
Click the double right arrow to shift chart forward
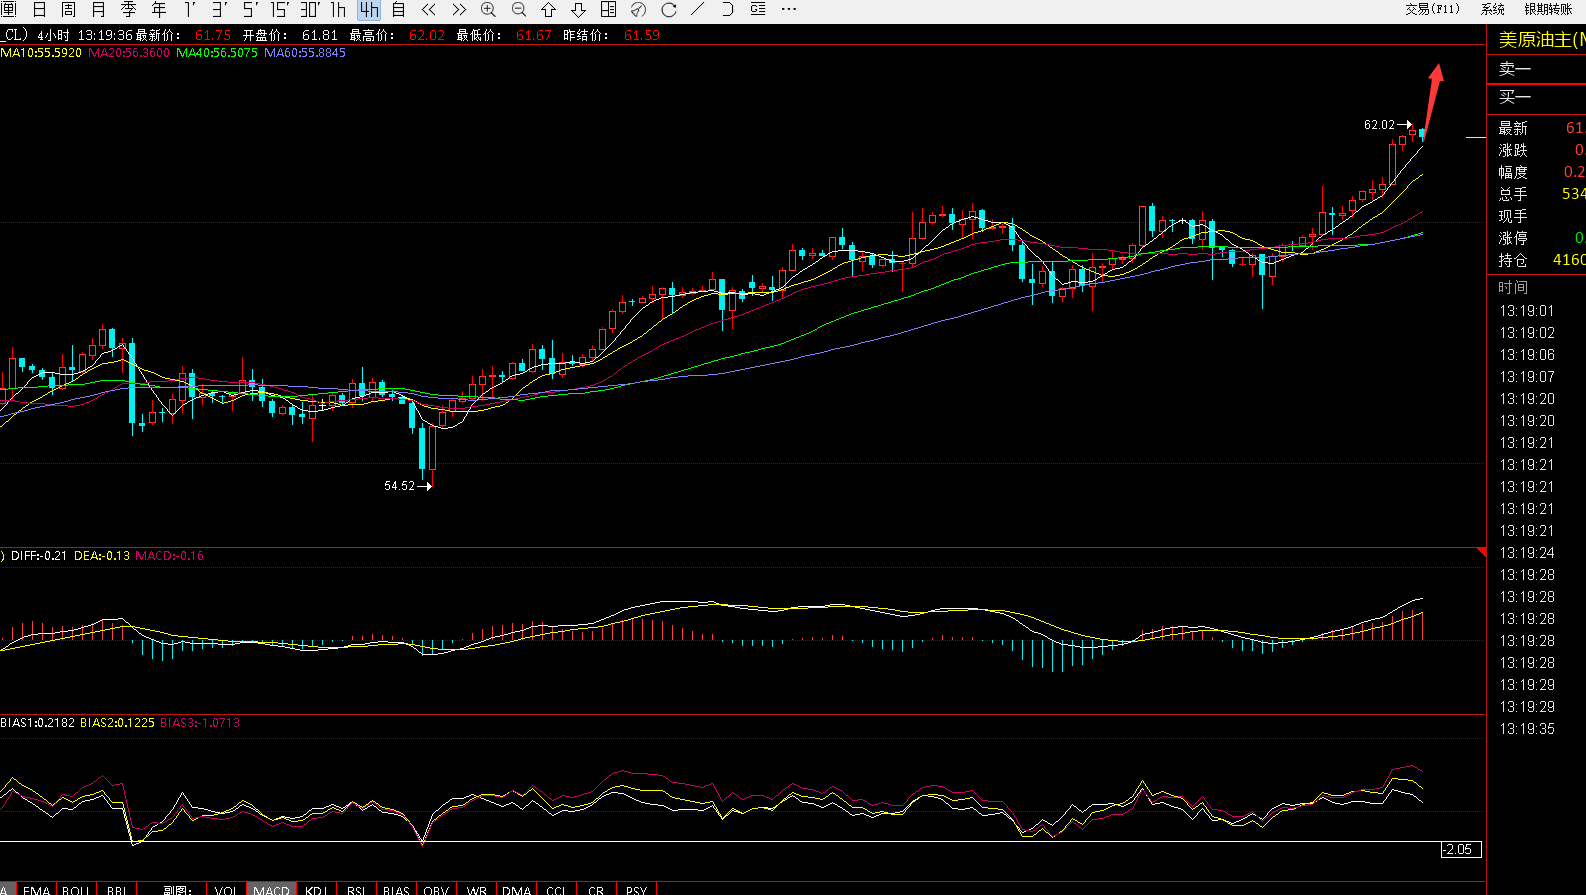458,9
